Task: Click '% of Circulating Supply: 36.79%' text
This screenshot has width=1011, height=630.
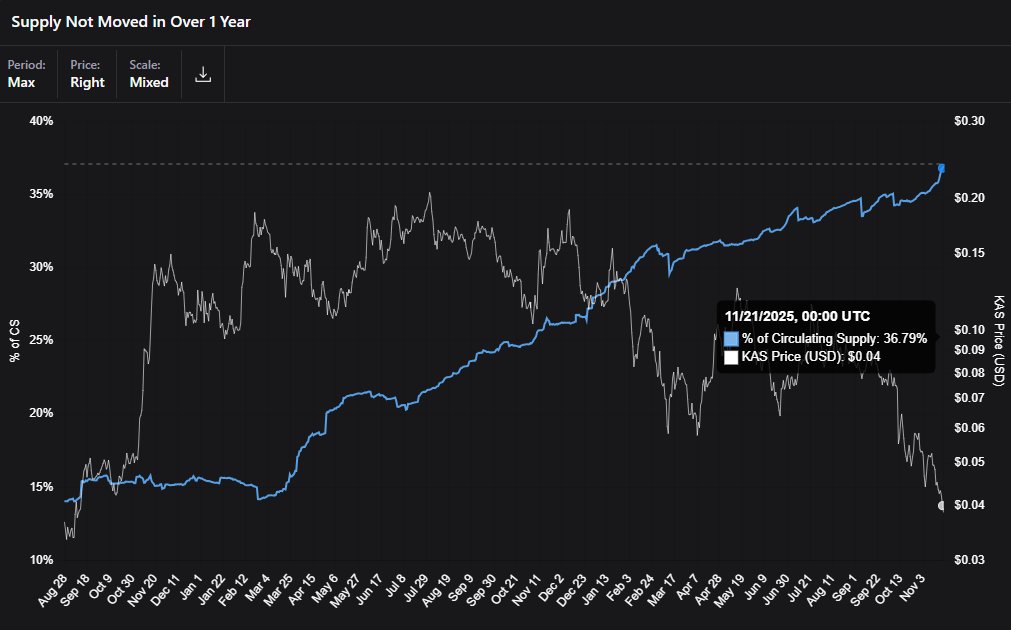Action: [x=834, y=339]
